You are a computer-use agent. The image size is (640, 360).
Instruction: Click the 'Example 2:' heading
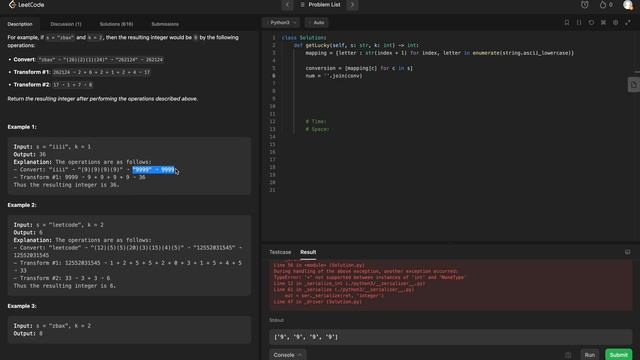click(x=22, y=205)
